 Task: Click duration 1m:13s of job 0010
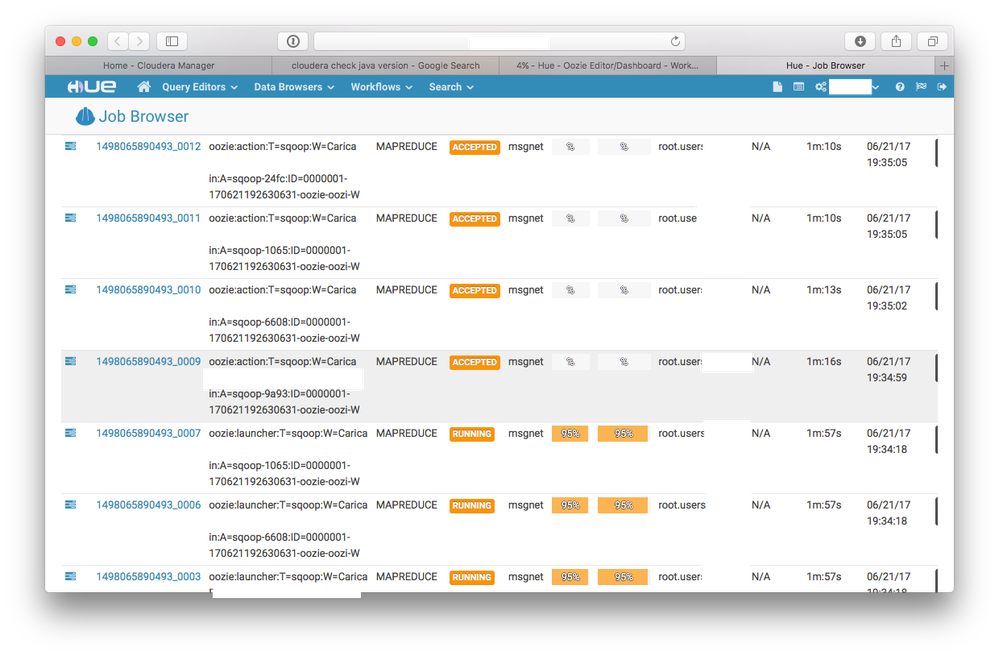pos(824,289)
